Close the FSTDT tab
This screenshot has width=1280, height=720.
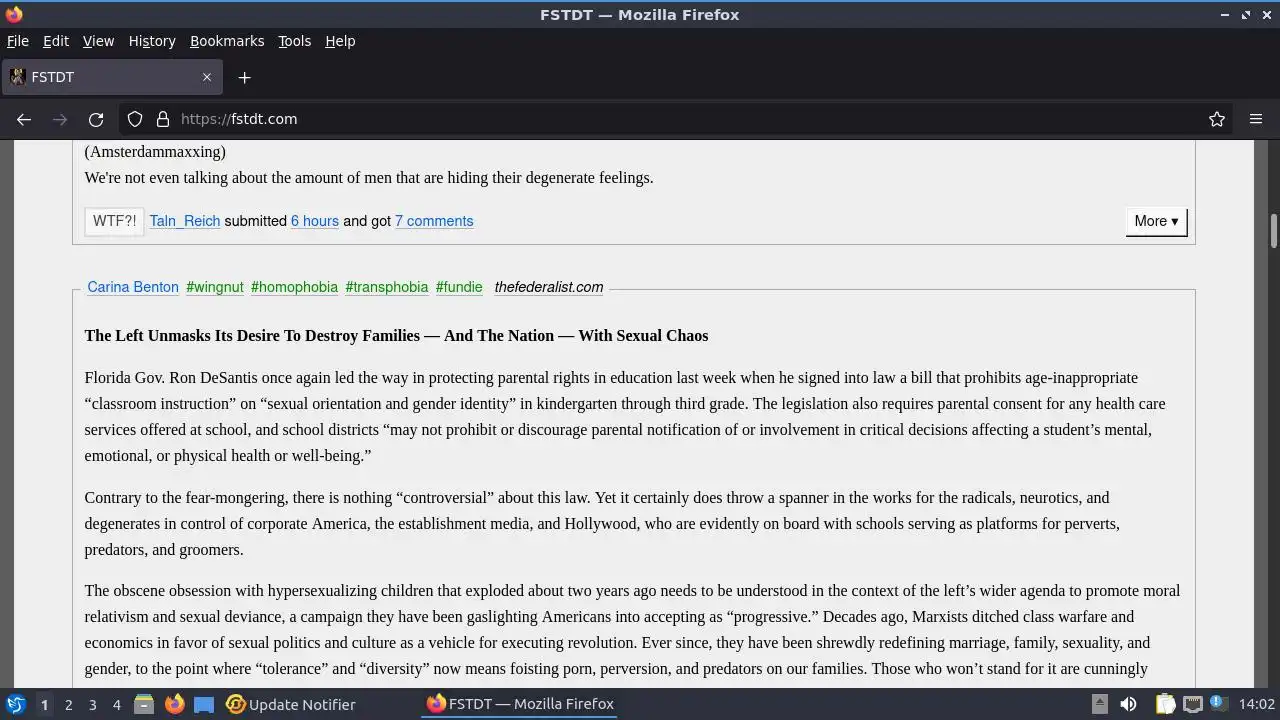point(207,77)
